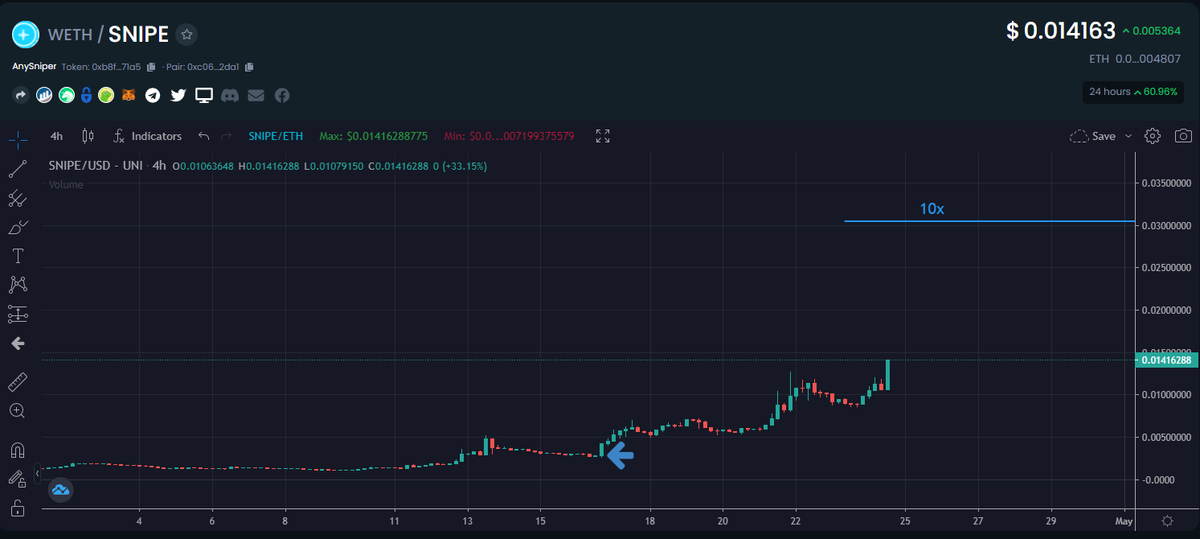Open the green unicorn Uniswap icon

pyautogui.click(x=66, y=96)
